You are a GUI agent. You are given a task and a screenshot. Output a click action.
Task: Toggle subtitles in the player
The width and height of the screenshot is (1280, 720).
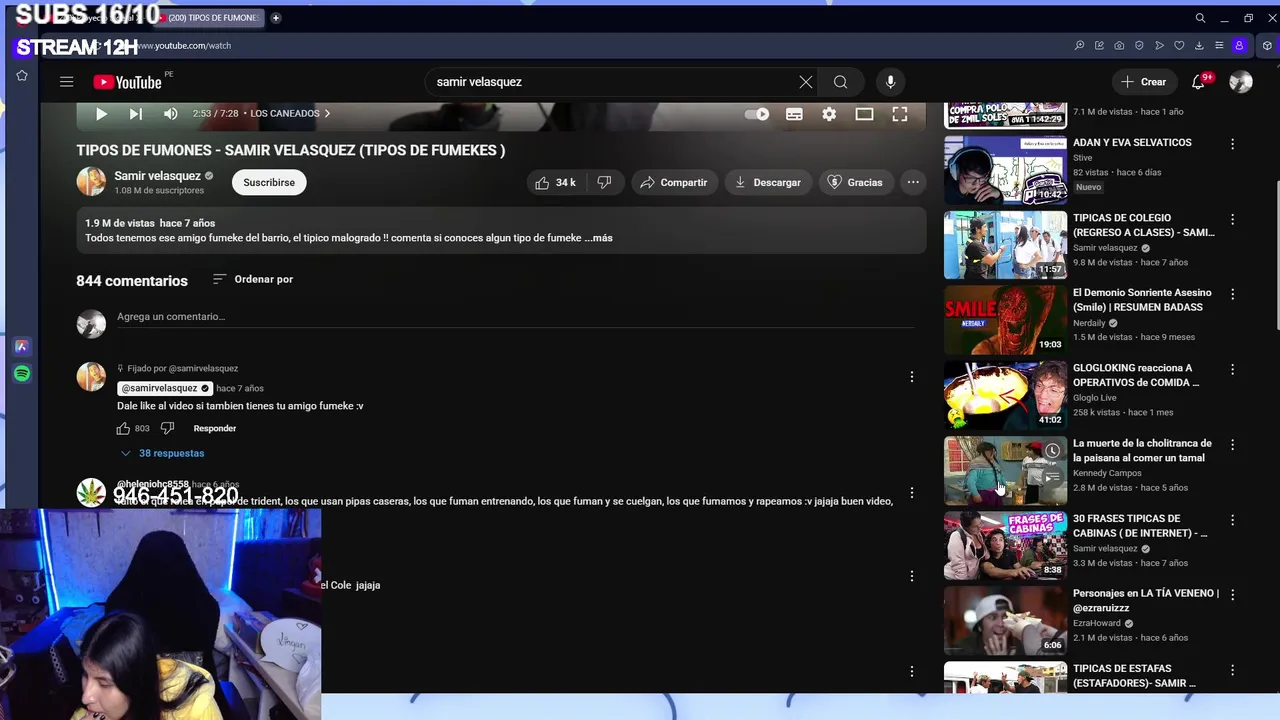(794, 114)
